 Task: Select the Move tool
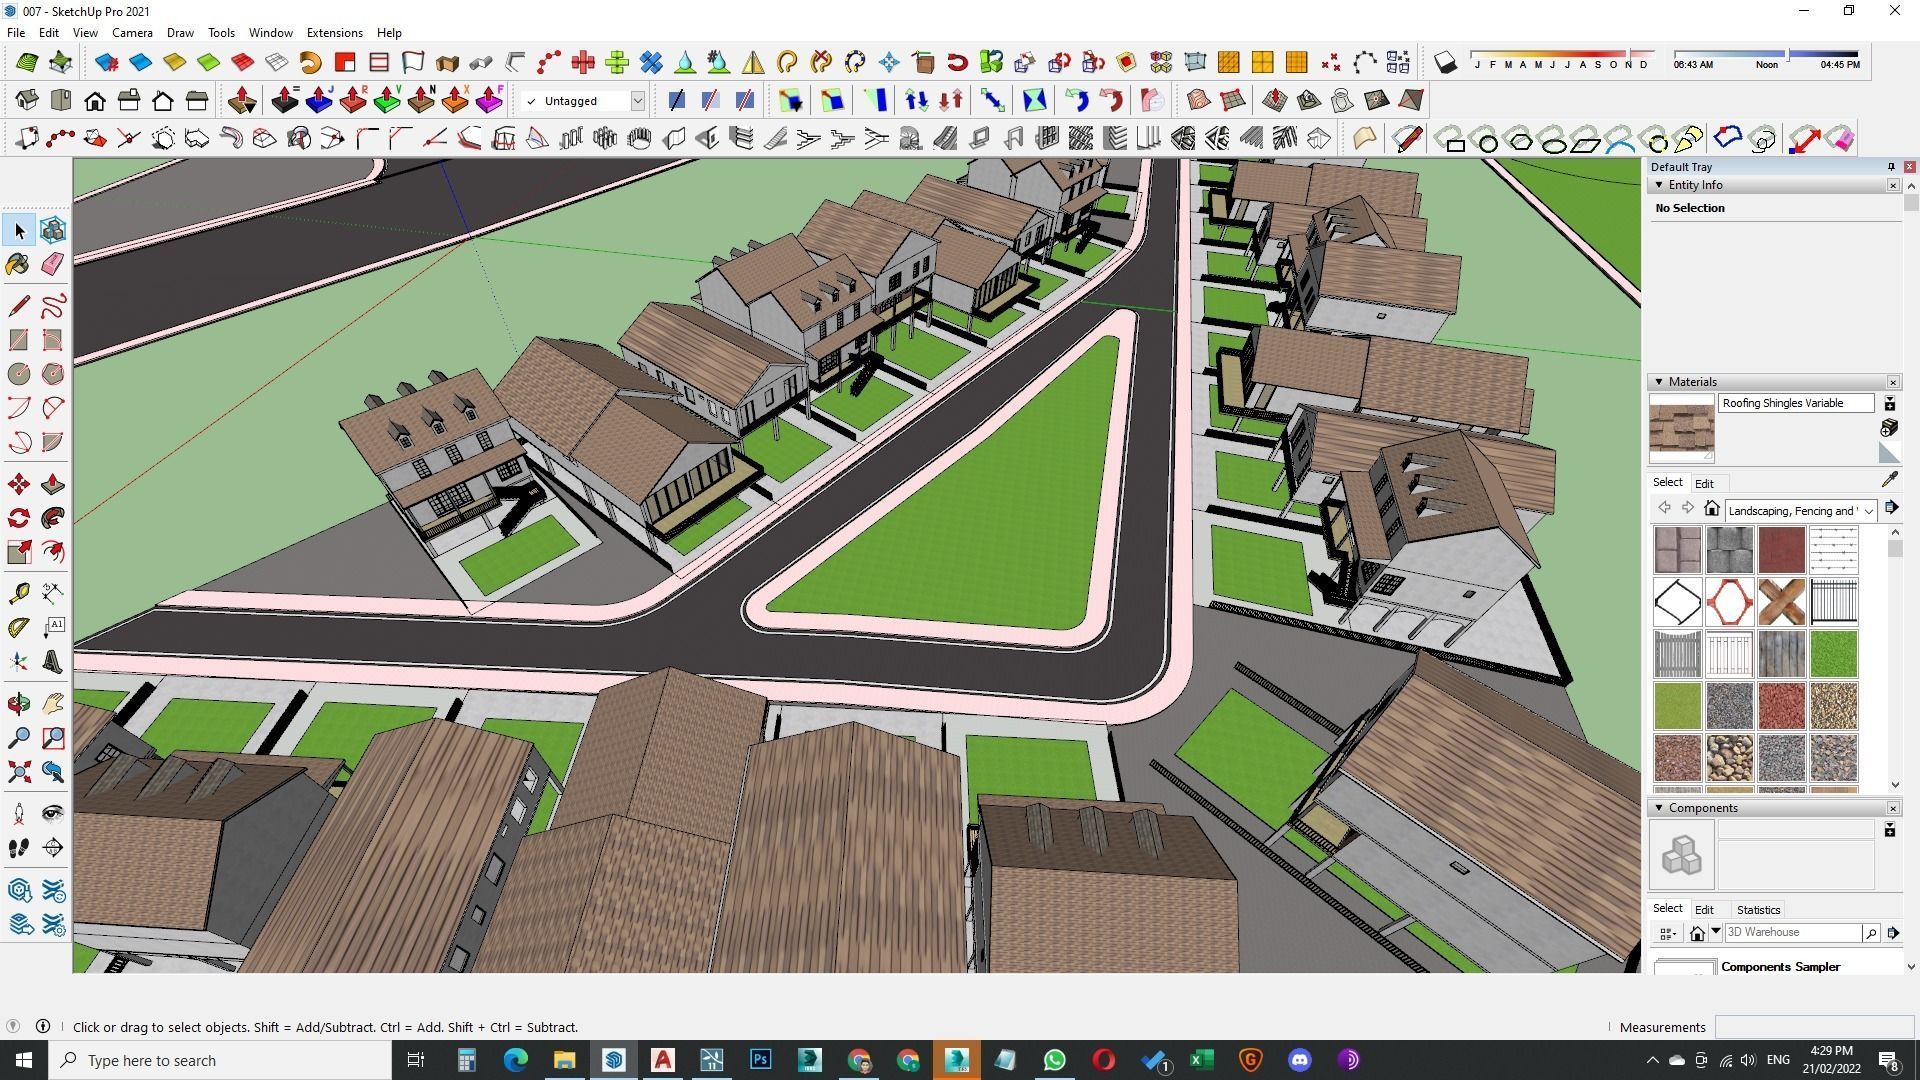(19, 484)
